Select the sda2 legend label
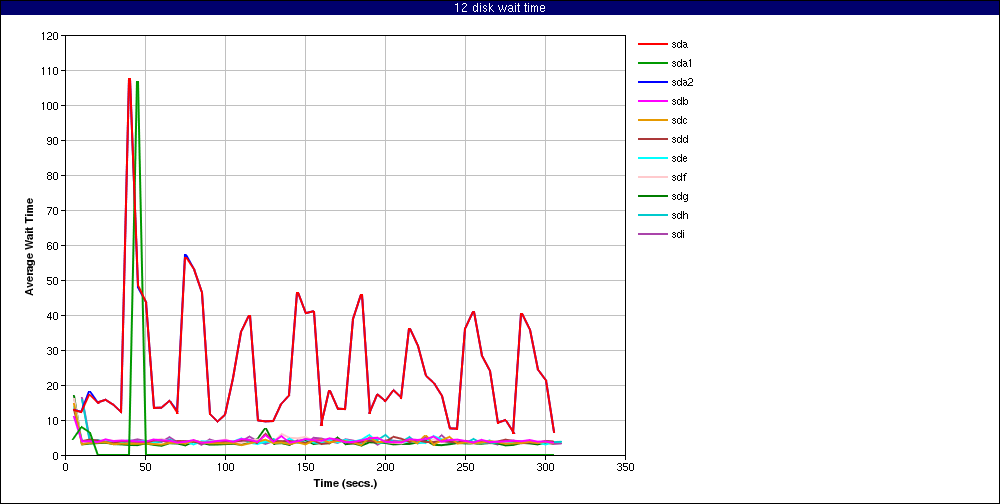The width and height of the screenshot is (1000, 504). 682,82
